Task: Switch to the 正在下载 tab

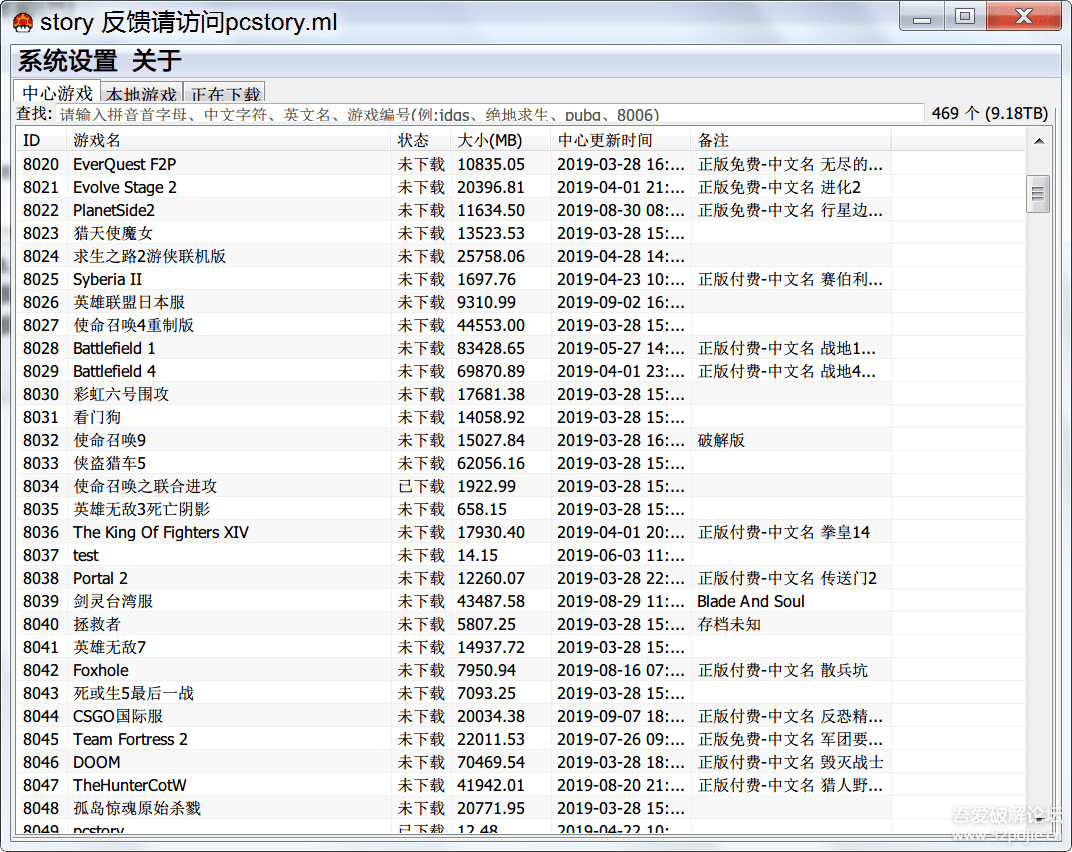Action: pos(225,95)
